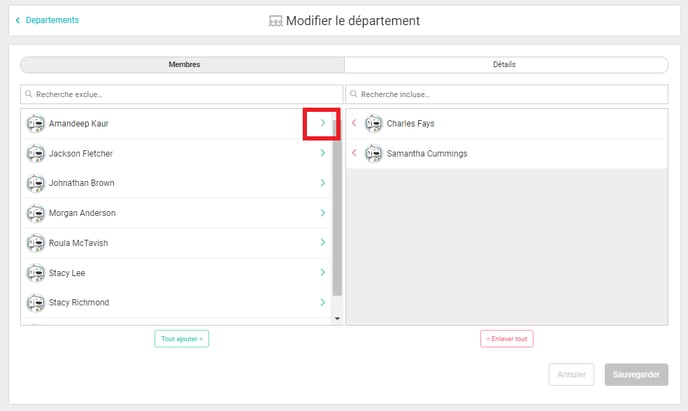Add Morgan Anderson with right arrow

click(322, 213)
